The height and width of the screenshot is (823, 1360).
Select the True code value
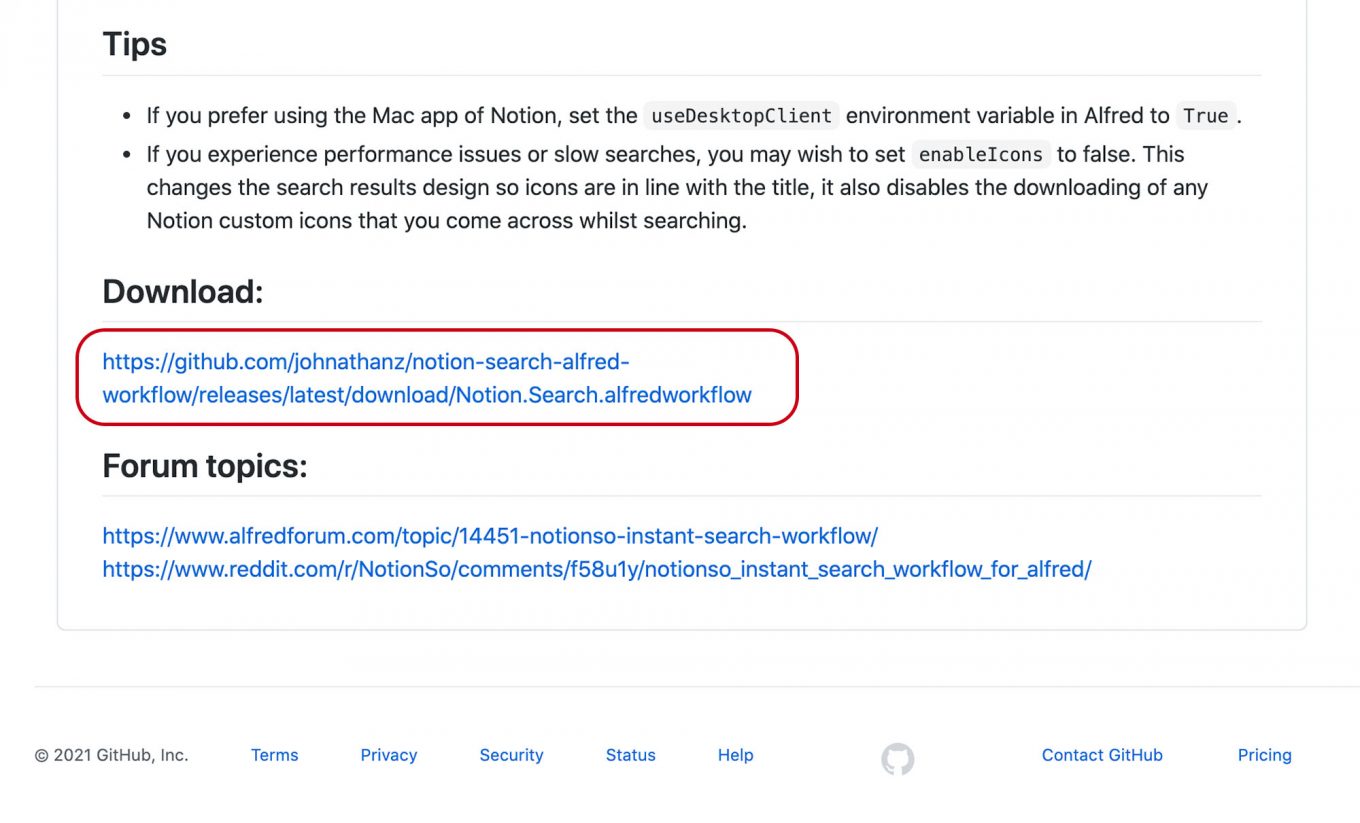1206,115
